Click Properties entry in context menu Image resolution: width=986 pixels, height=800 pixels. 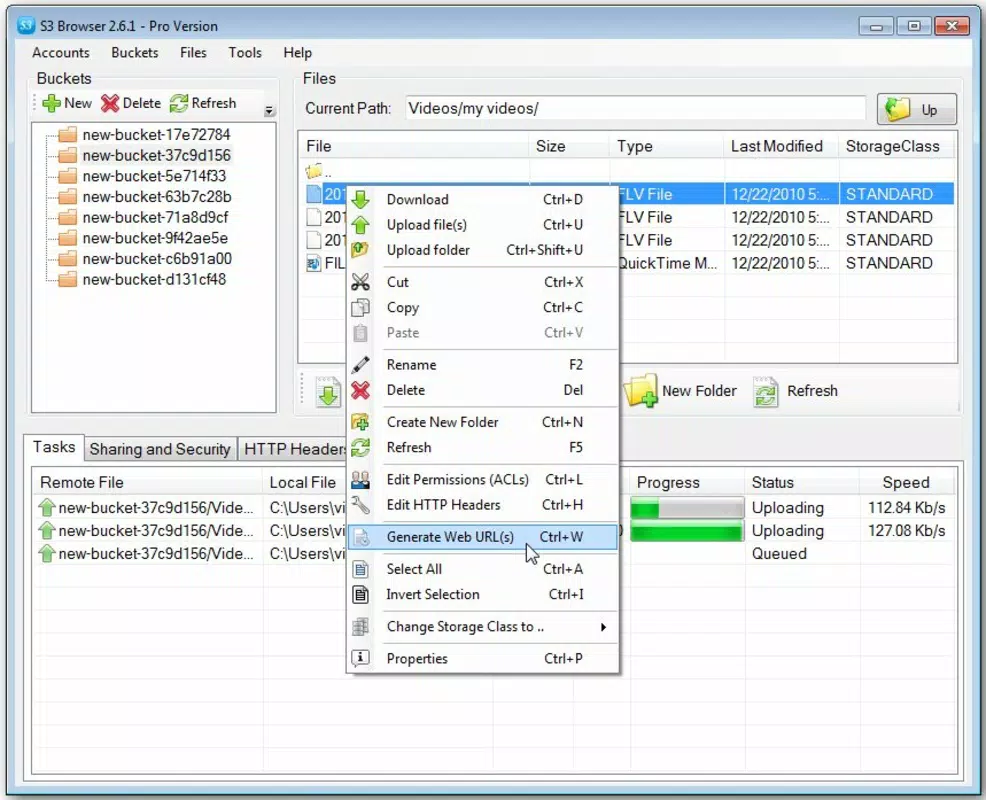(482, 658)
